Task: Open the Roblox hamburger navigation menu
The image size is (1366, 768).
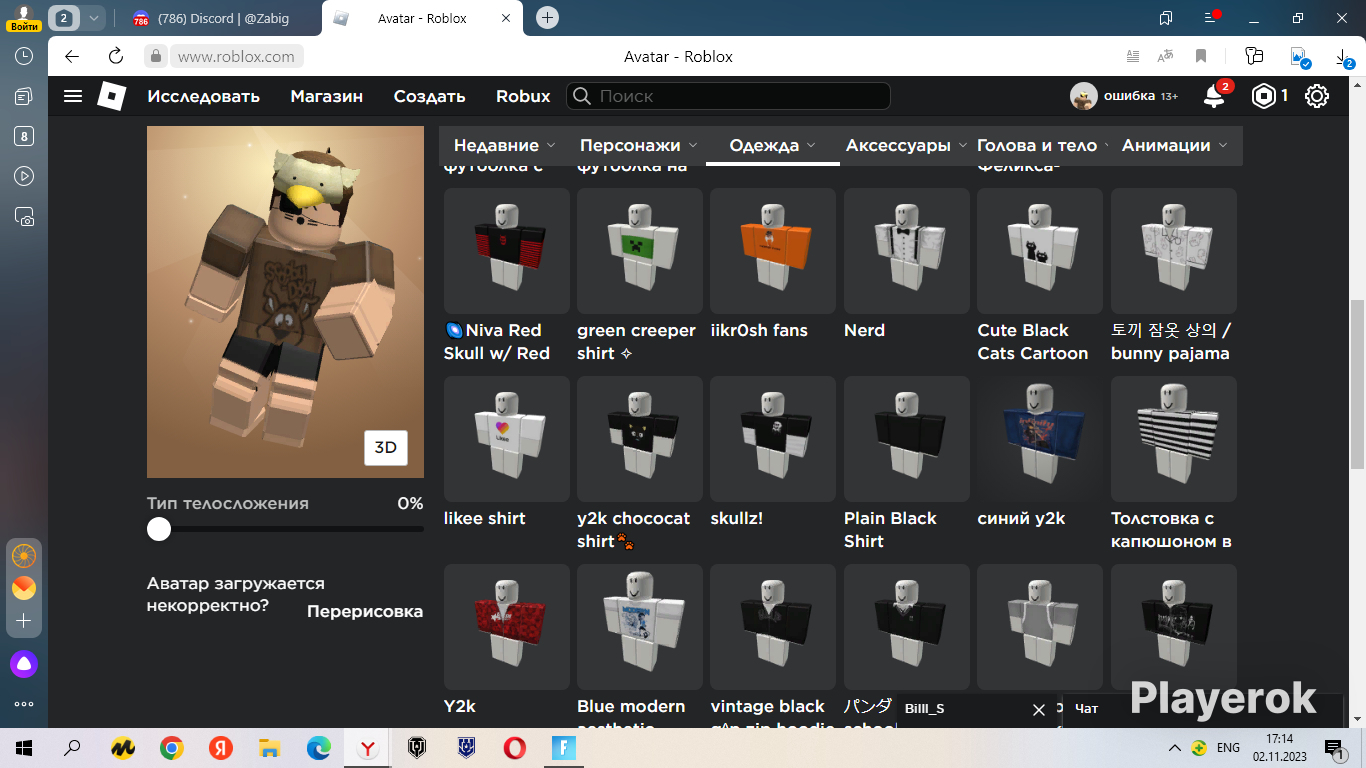Action: pos(73,96)
